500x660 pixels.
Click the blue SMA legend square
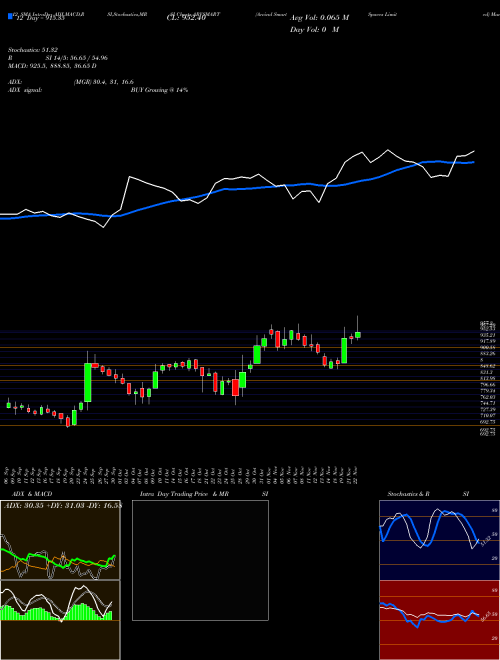pos(10,16)
